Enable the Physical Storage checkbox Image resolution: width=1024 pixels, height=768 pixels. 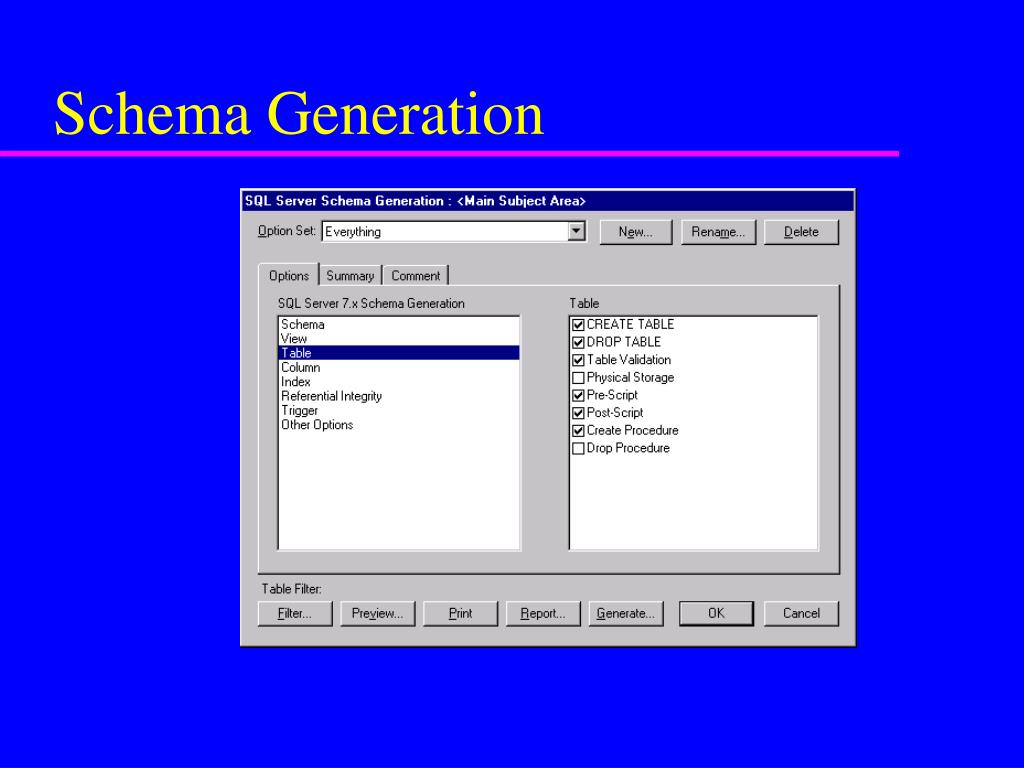578,377
